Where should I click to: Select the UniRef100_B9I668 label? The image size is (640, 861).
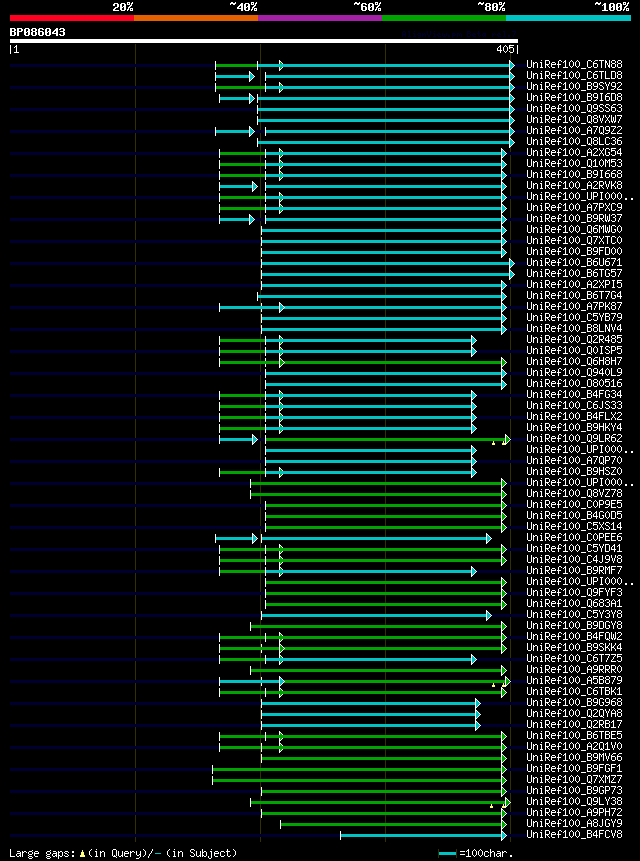coord(574,175)
